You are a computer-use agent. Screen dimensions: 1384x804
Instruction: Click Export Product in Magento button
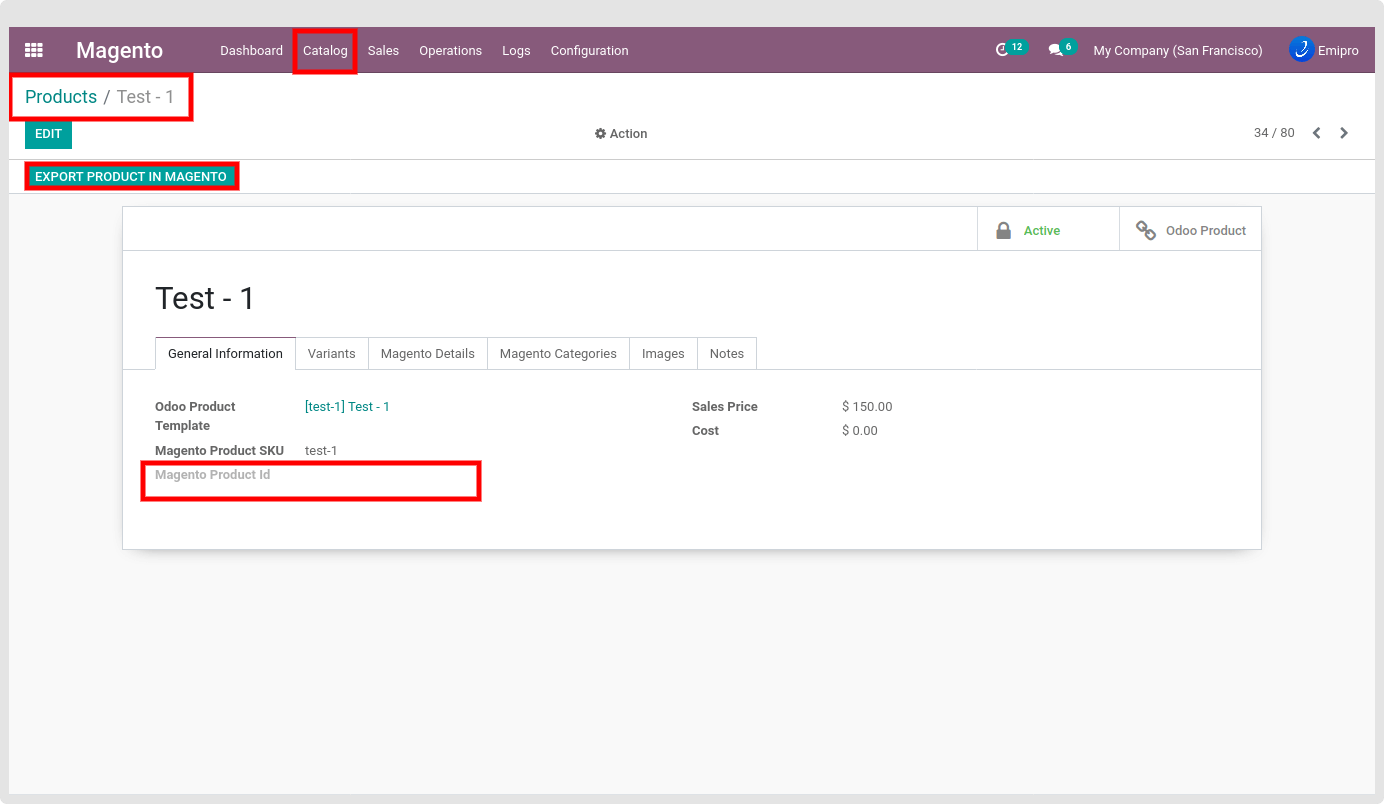(x=131, y=176)
